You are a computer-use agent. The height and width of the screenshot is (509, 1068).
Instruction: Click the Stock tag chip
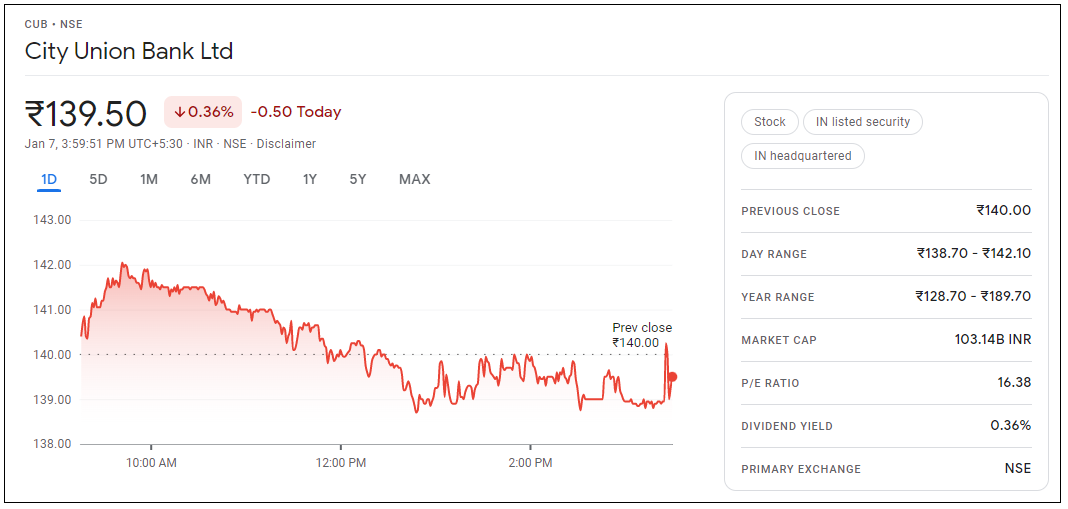click(x=770, y=122)
